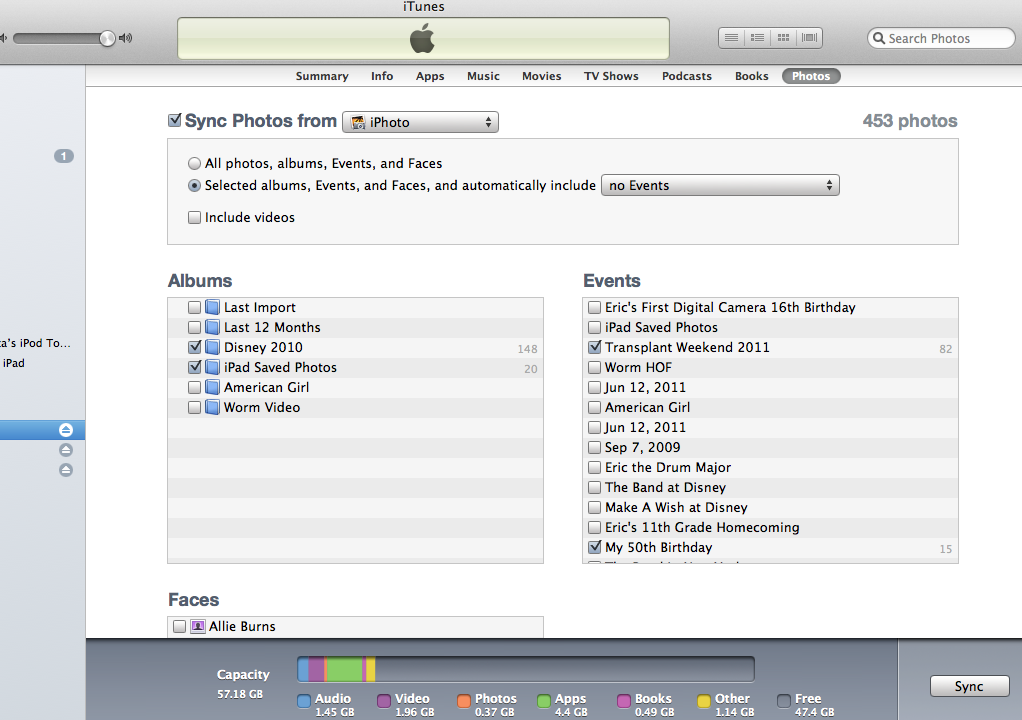The height and width of the screenshot is (720, 1022).
Task: Click the Audio capacity legend swatch
Action: coord(304,701)
